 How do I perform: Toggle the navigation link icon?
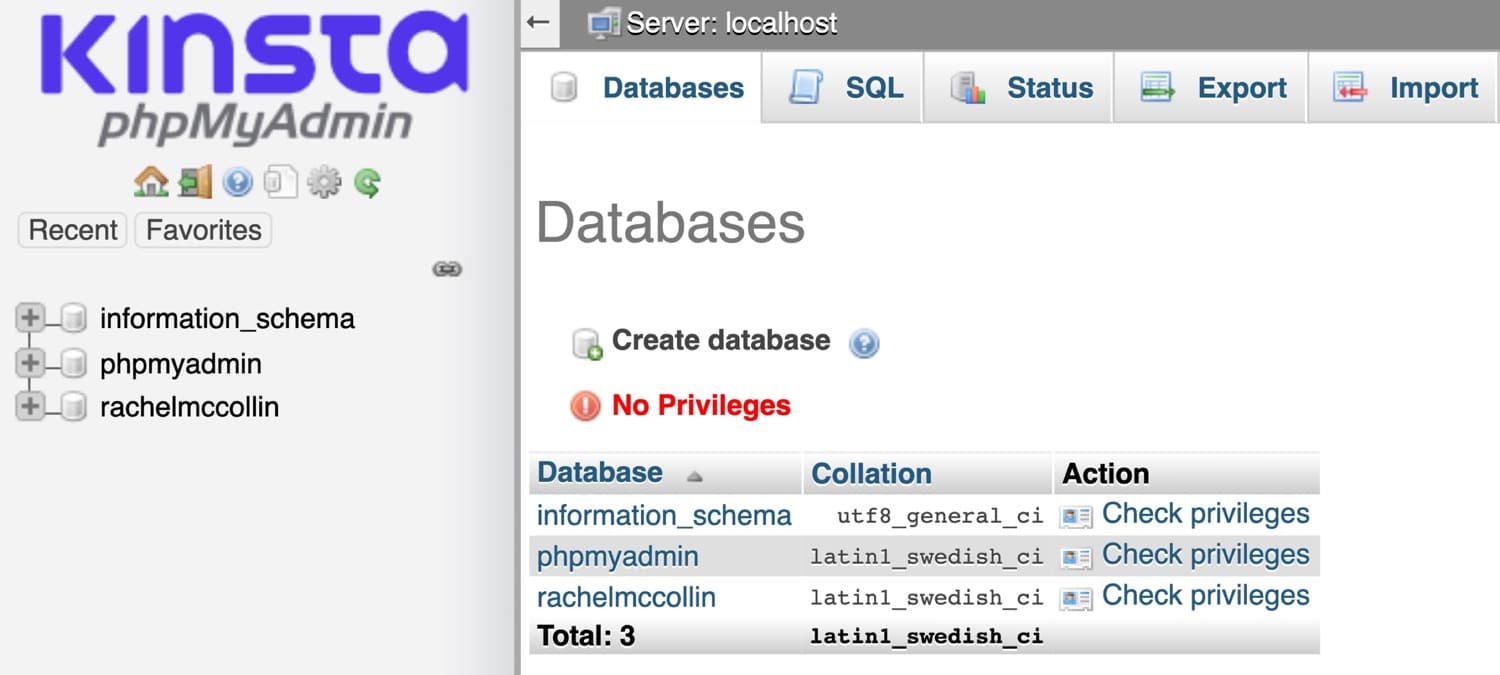click(x=447, y=269)
